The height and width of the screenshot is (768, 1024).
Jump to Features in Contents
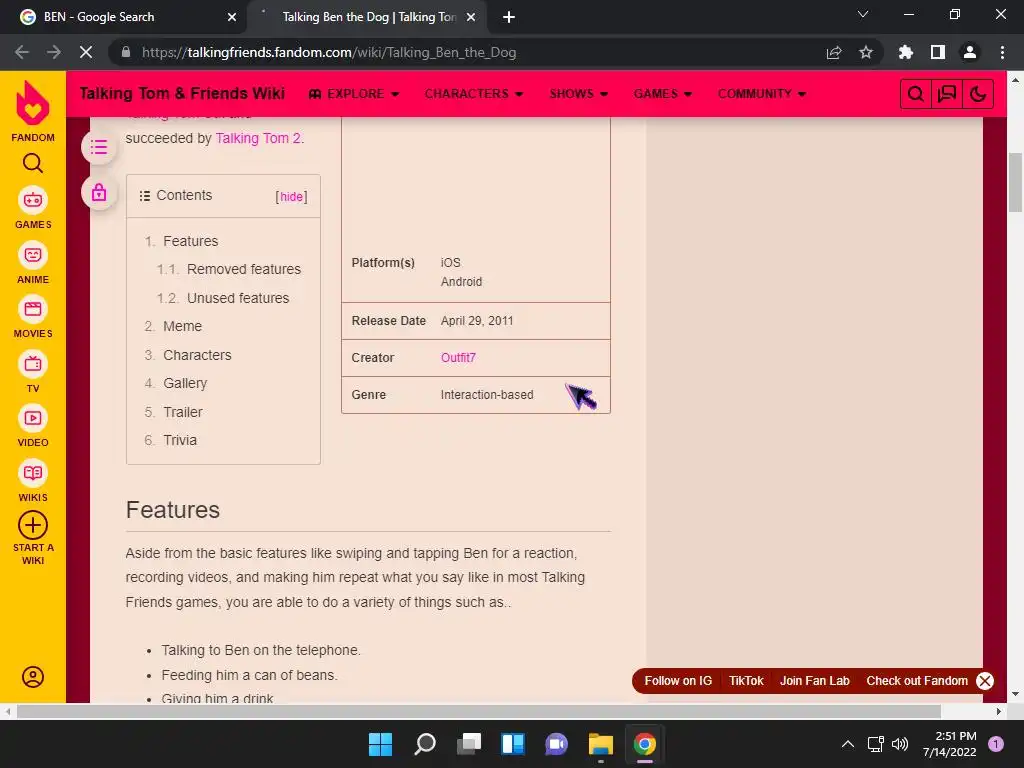191,241
